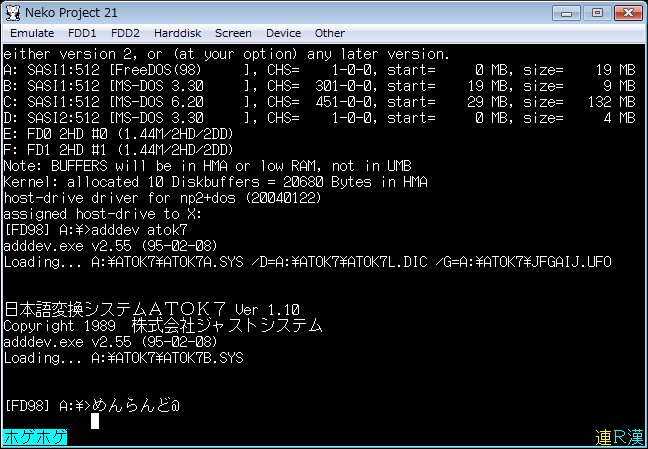
Task: Click the 日本語変換システムATOK7 Ver 1.10 line
Action: (x=152, y=309)
